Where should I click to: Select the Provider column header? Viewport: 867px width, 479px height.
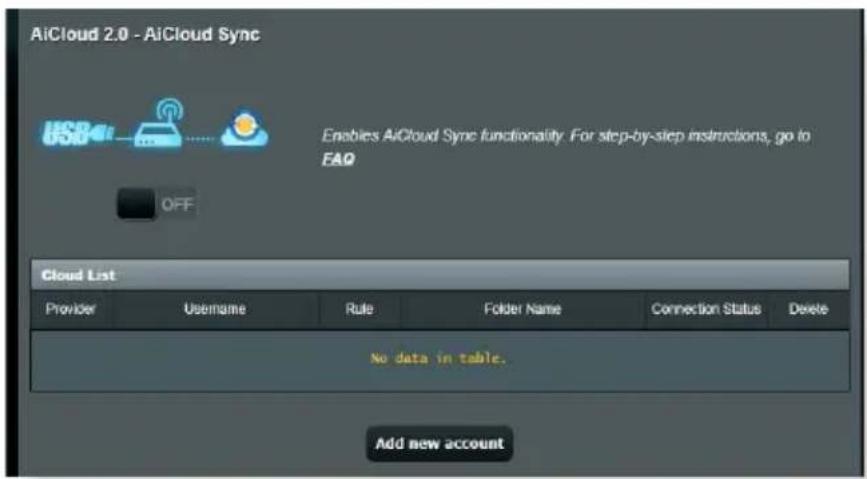[70, 309]
